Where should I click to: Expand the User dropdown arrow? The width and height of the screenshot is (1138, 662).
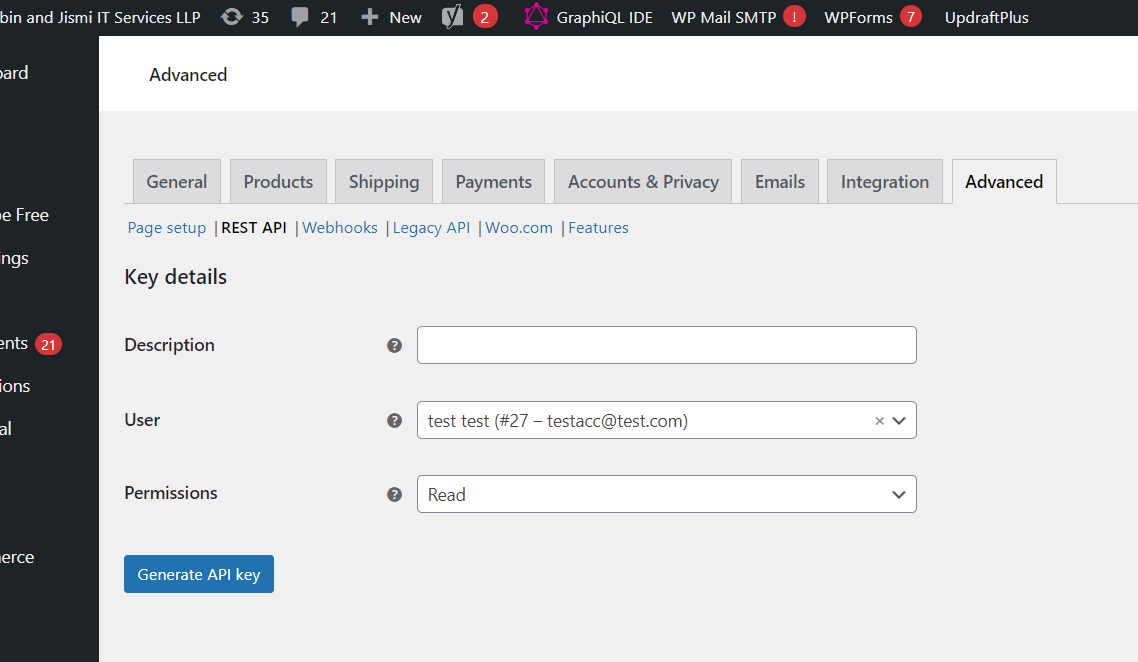tap(899, 421)
